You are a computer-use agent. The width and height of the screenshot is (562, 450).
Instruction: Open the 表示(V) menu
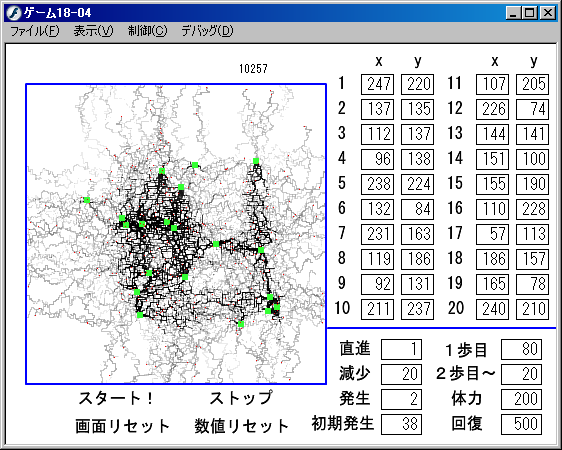click(93, 31)
